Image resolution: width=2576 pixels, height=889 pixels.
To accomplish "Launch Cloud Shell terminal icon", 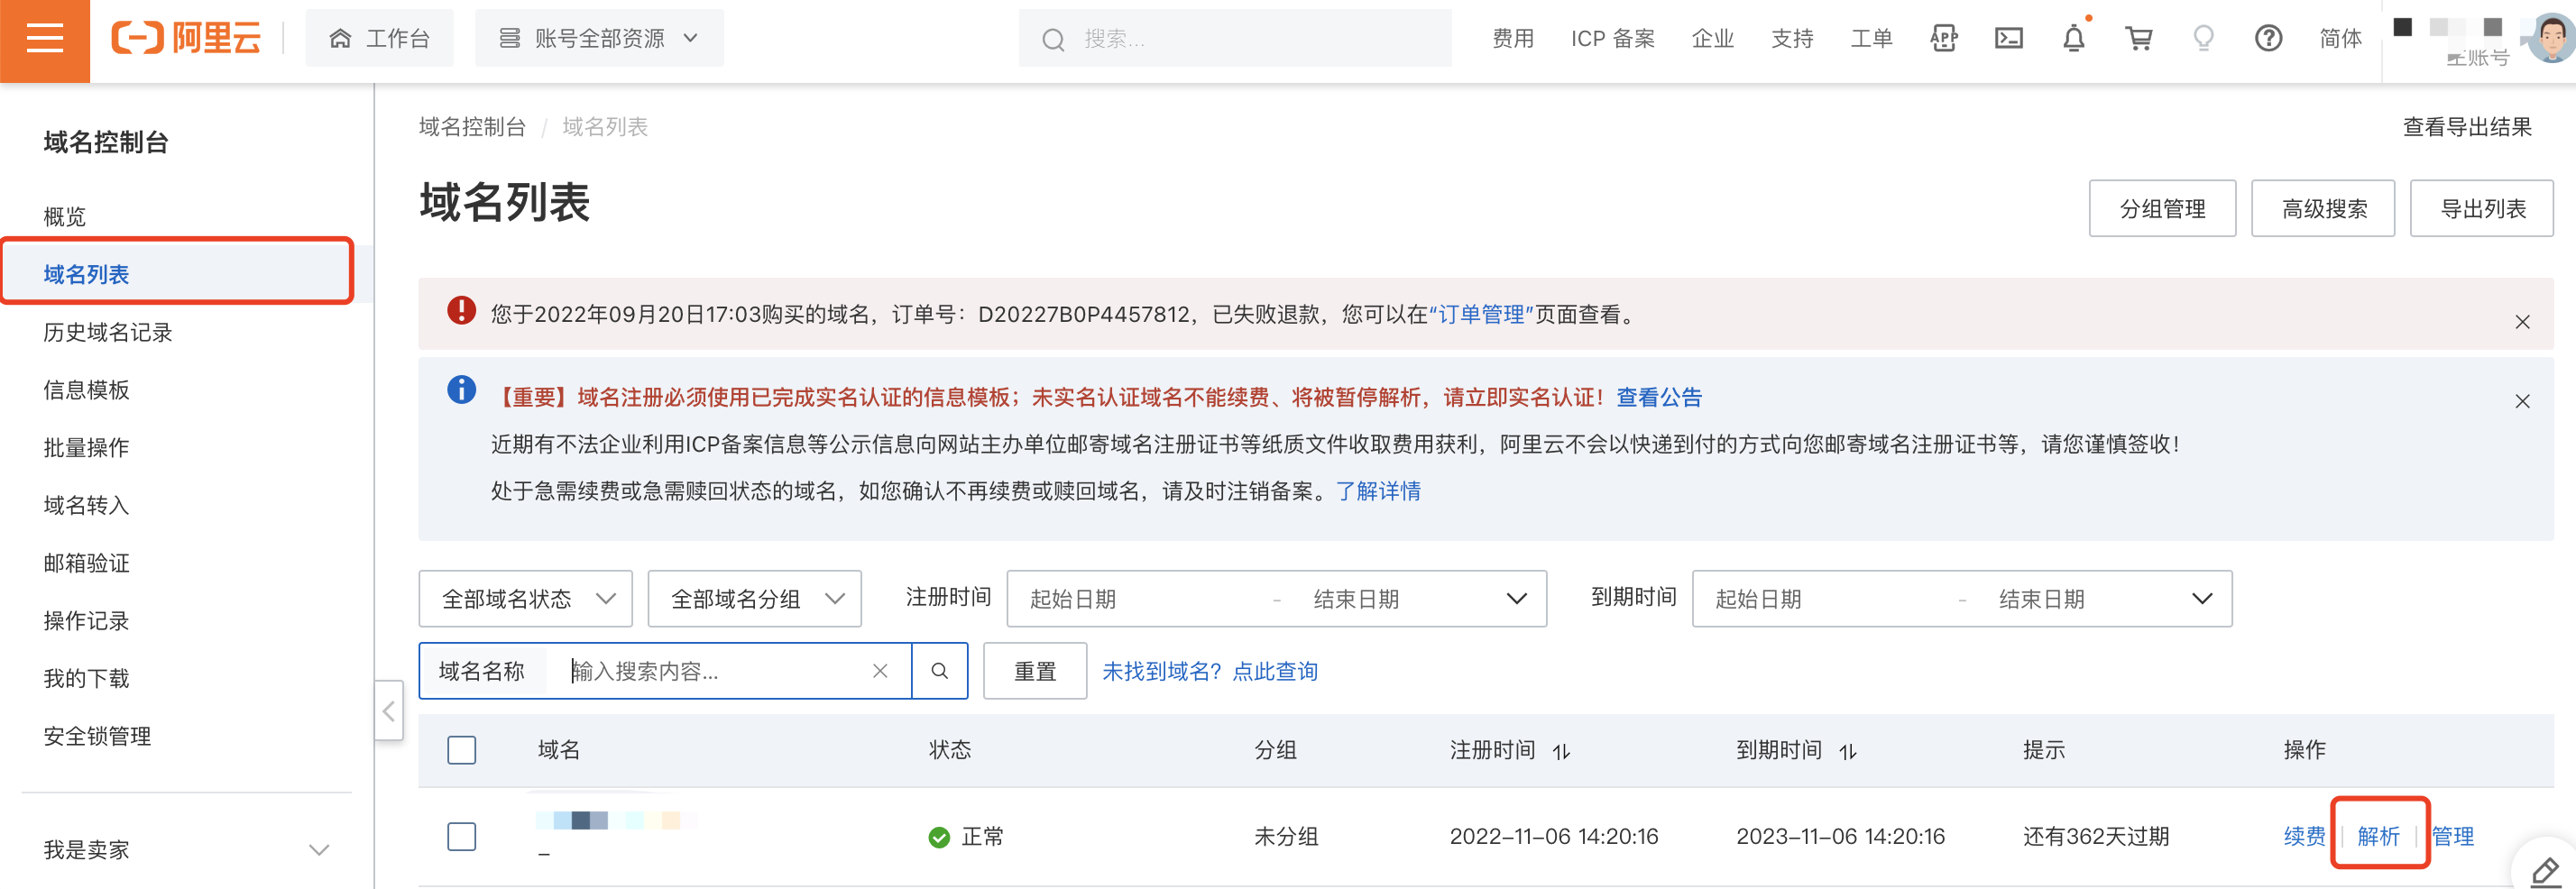I will coord(2008,39).
